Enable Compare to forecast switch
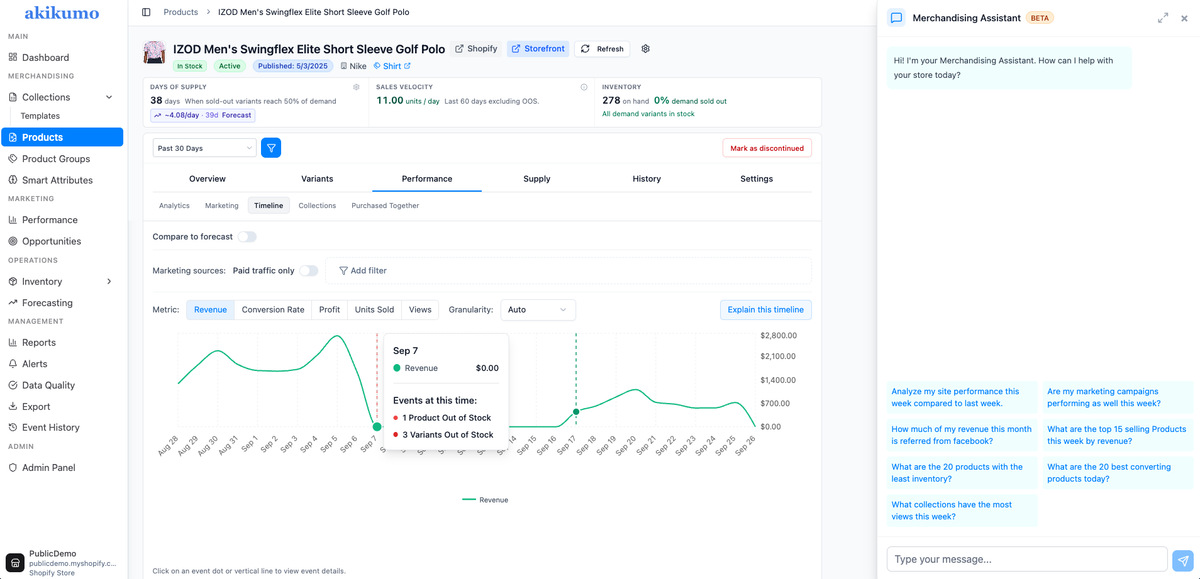Image resolution: width=1200 pixels, height=579 pixels. click(x=247, y=237)
